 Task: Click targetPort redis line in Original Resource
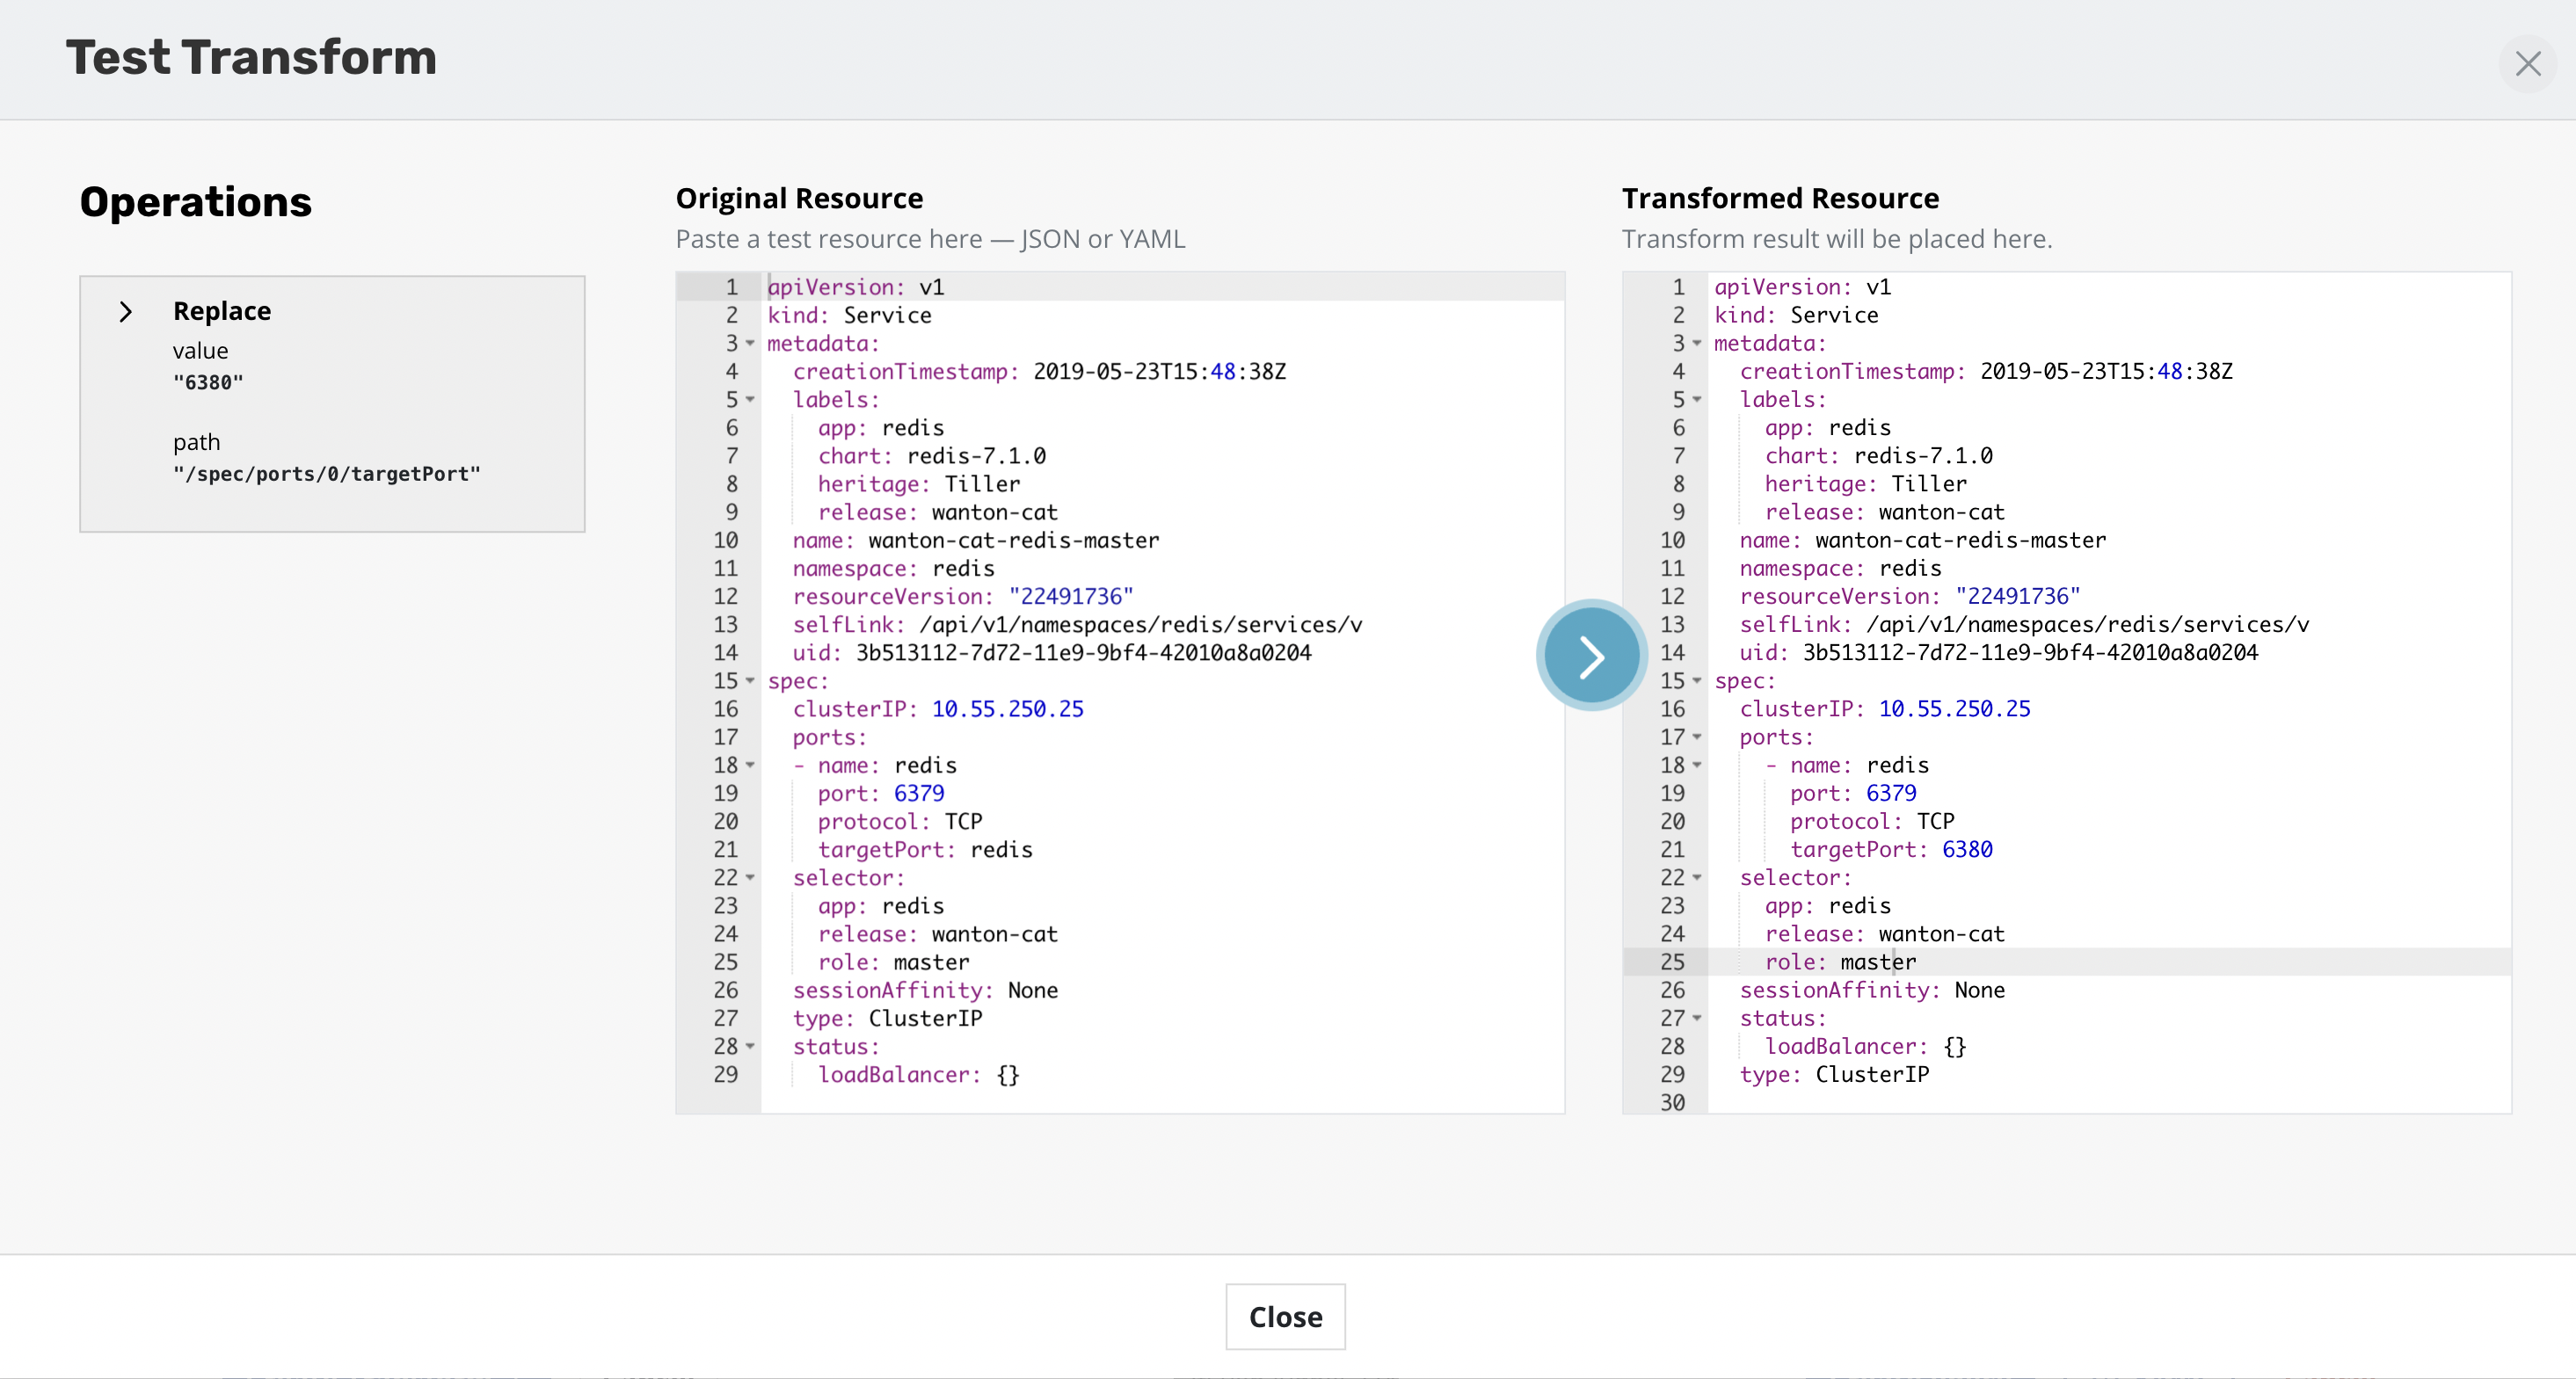[x=925, y=850]
